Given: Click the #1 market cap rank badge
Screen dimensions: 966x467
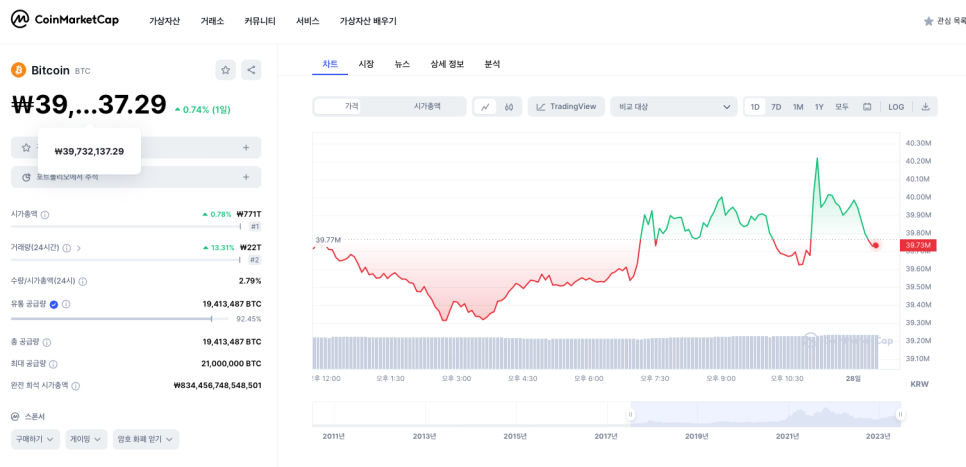Looking at the screenshot, I should [x=255, y=227].
